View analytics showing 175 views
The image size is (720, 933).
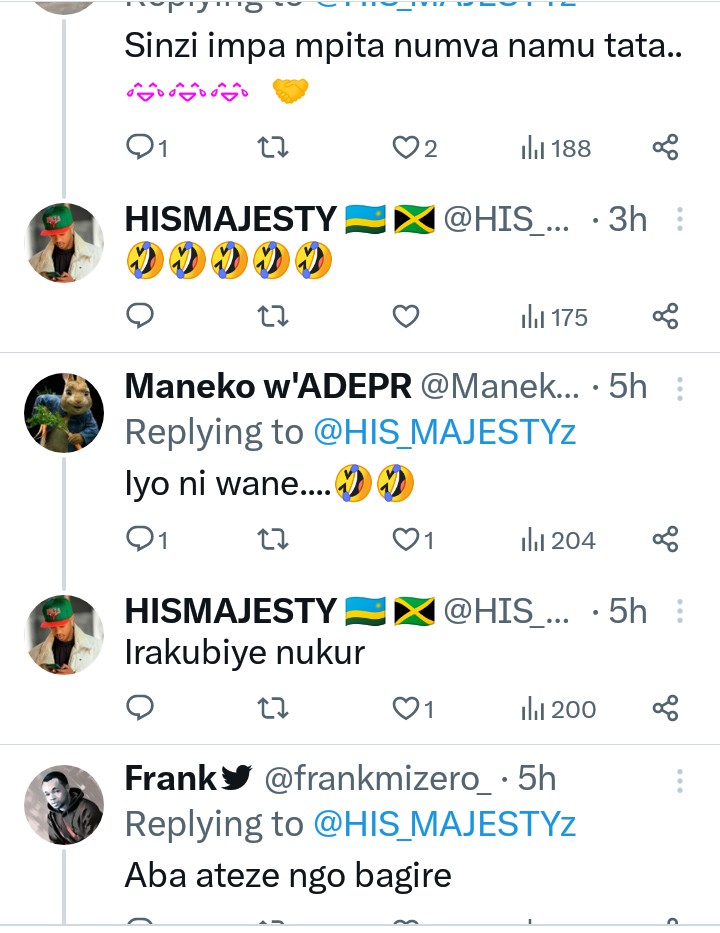coord(555,317)
